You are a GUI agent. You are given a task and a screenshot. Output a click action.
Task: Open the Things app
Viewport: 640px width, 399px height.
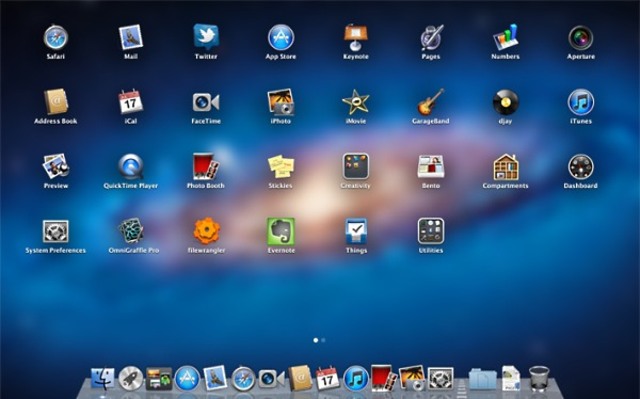356,231
